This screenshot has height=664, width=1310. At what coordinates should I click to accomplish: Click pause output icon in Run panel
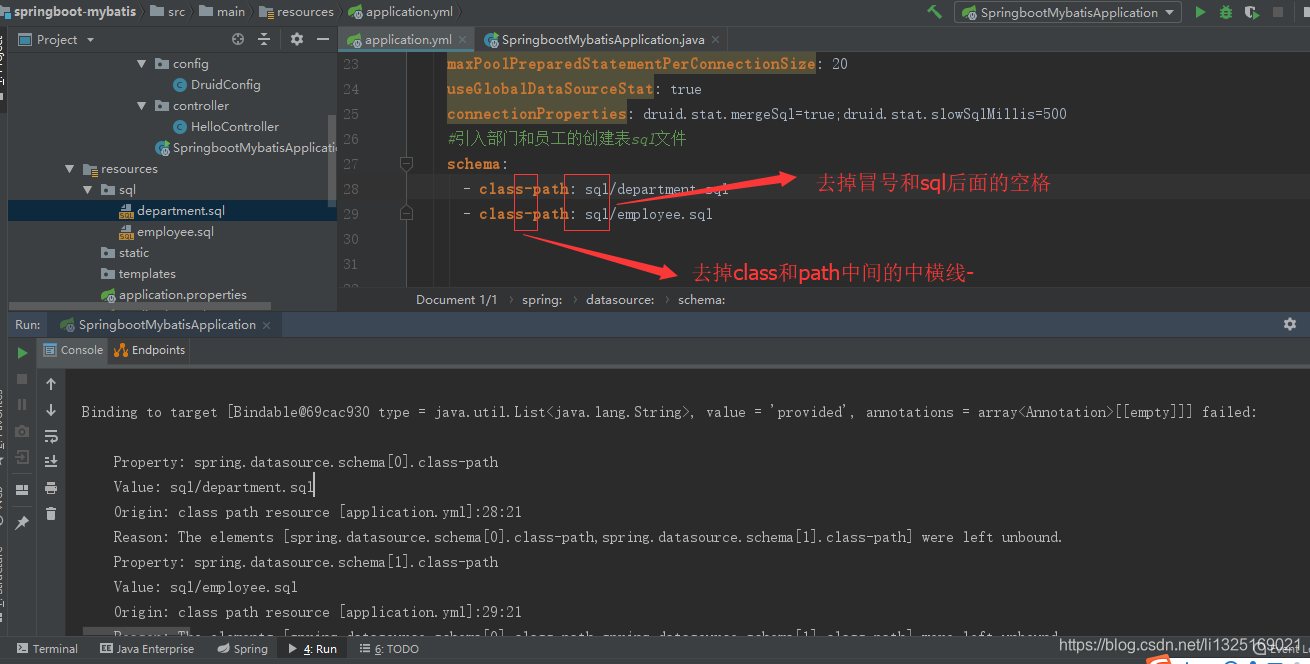22,405
